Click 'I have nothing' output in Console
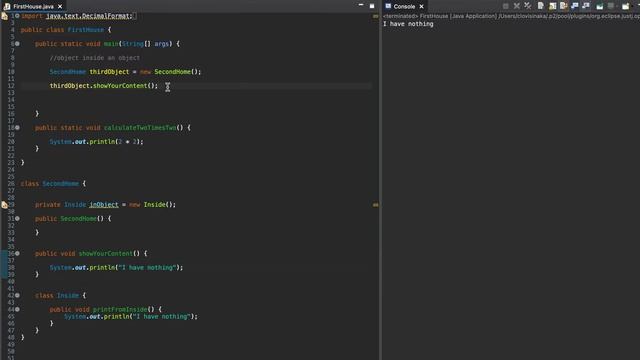This screenshot has width=640, height=360. coord(408,24)
